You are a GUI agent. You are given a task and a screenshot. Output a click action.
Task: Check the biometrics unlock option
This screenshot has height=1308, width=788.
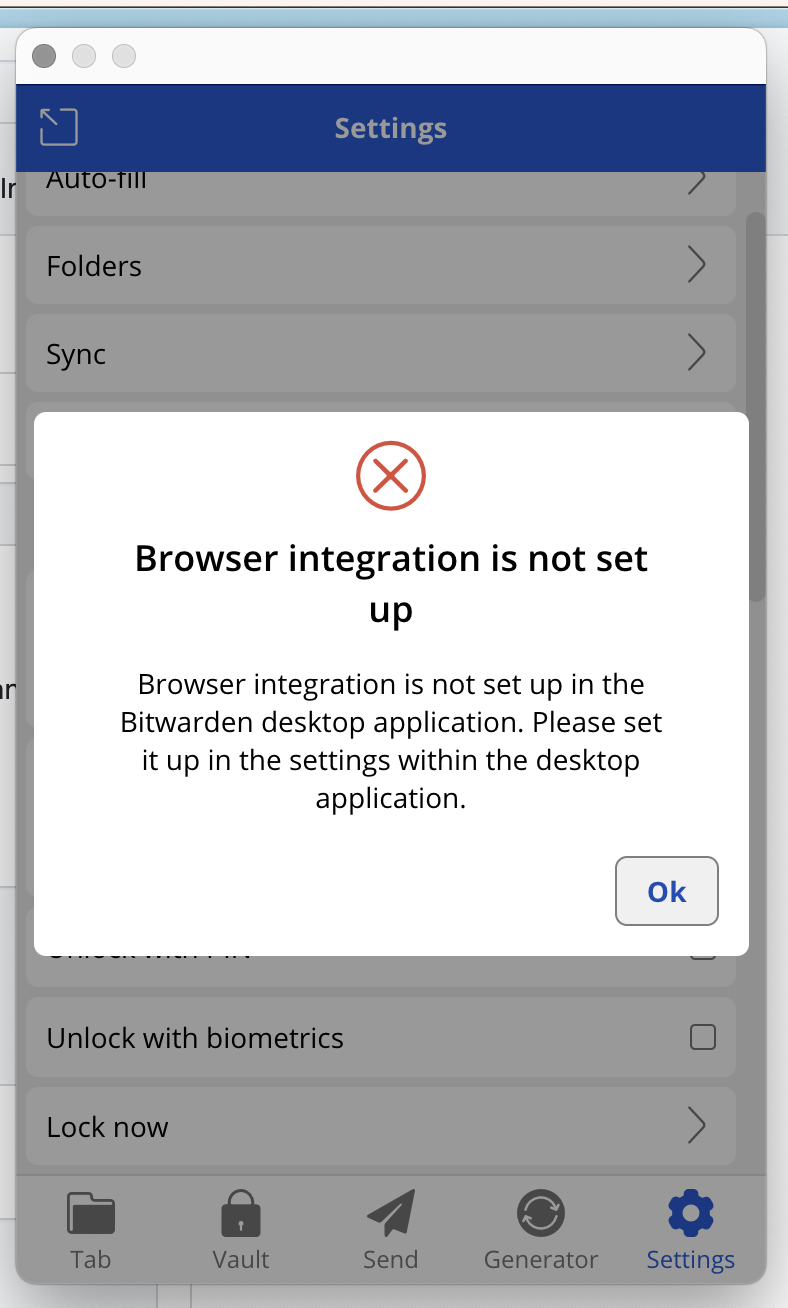(702, 1037)
